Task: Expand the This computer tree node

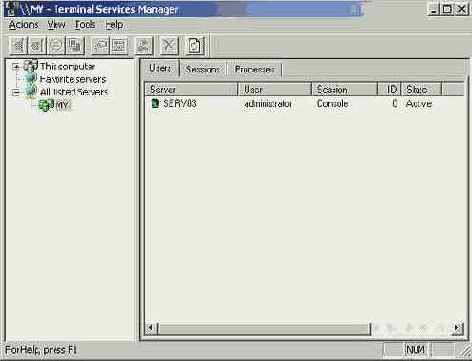Action: tap(16, 66)
